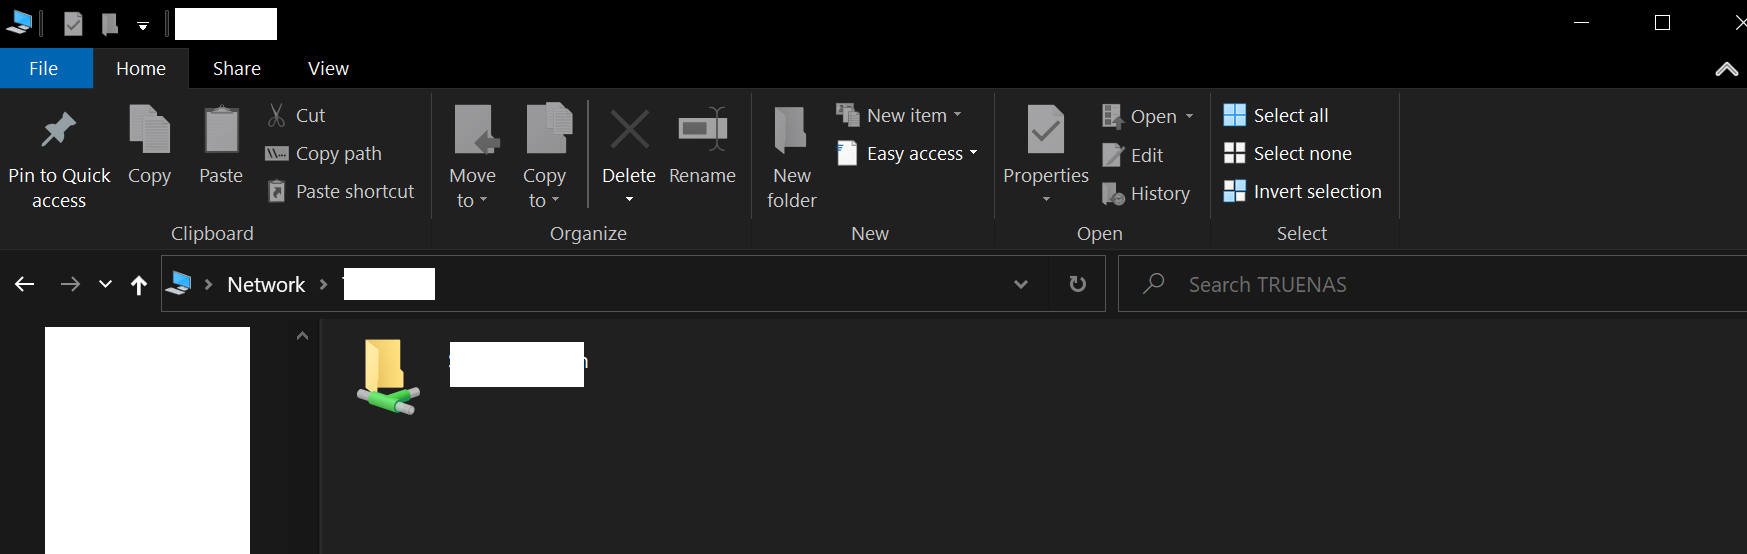Create a New folder
Screen dimensions: 1747x554
[x=791, y=155]
